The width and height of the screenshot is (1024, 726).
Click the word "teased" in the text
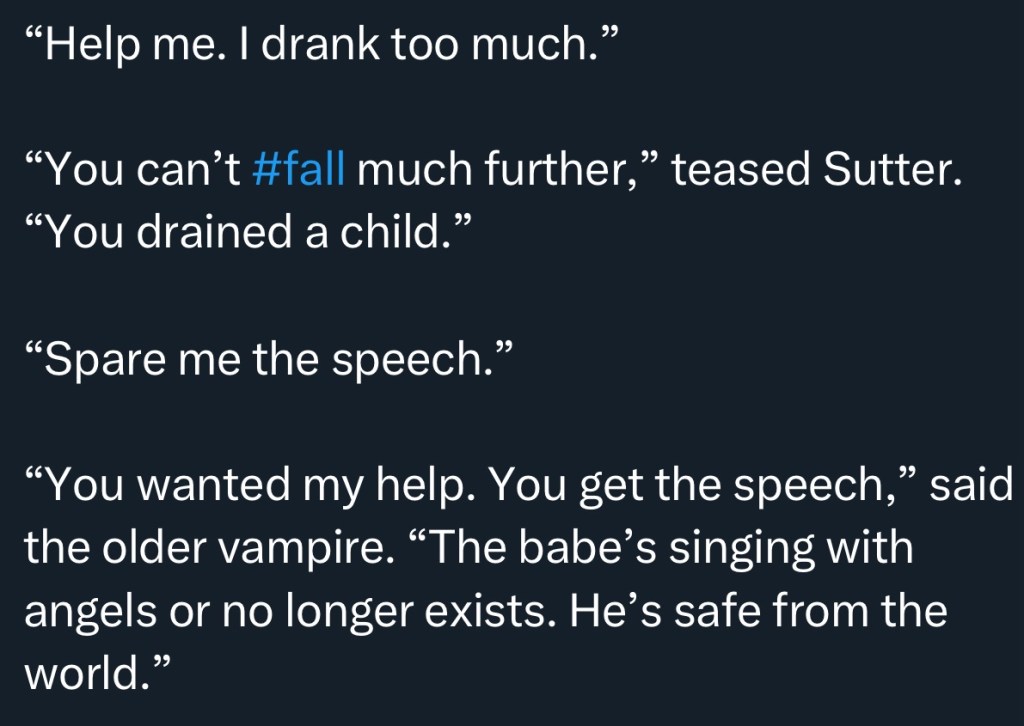tap(740, 172)
